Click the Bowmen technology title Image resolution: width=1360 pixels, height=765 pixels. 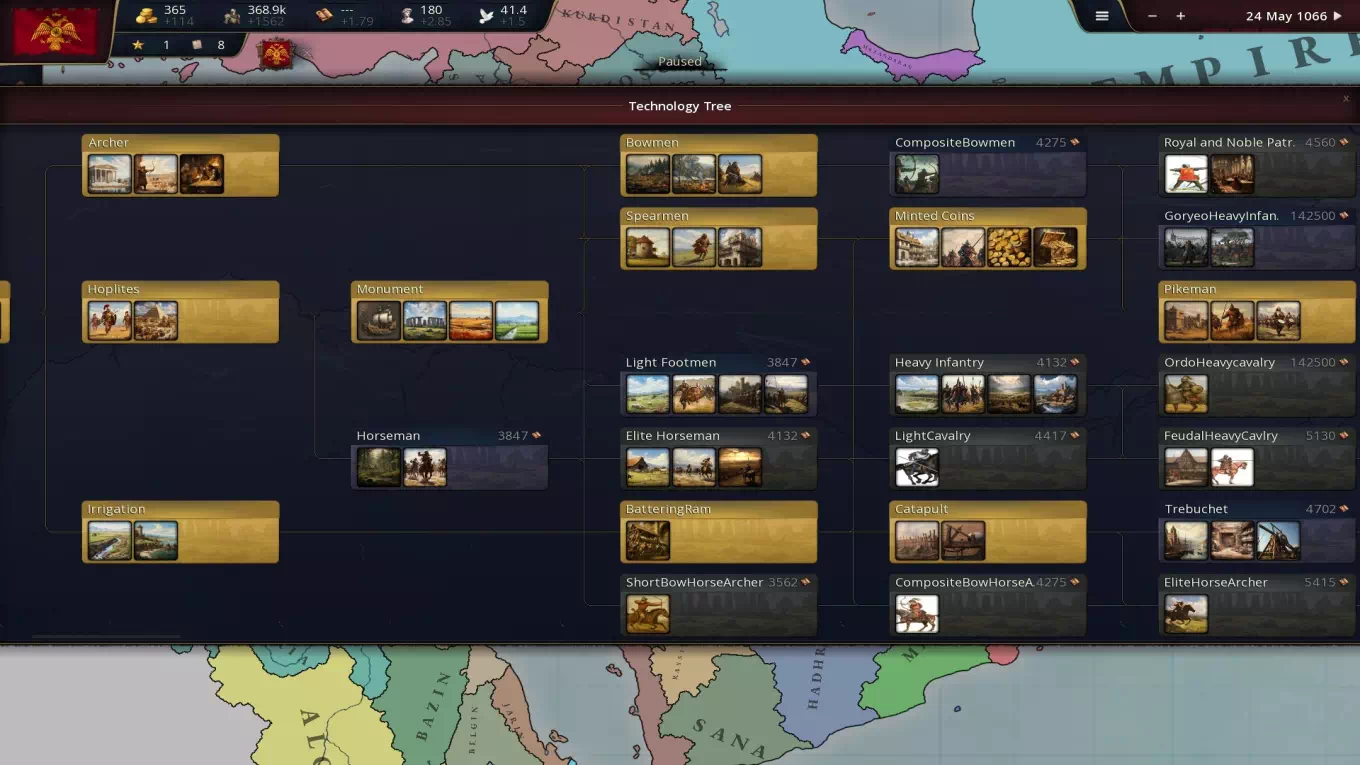coord(652,143)
